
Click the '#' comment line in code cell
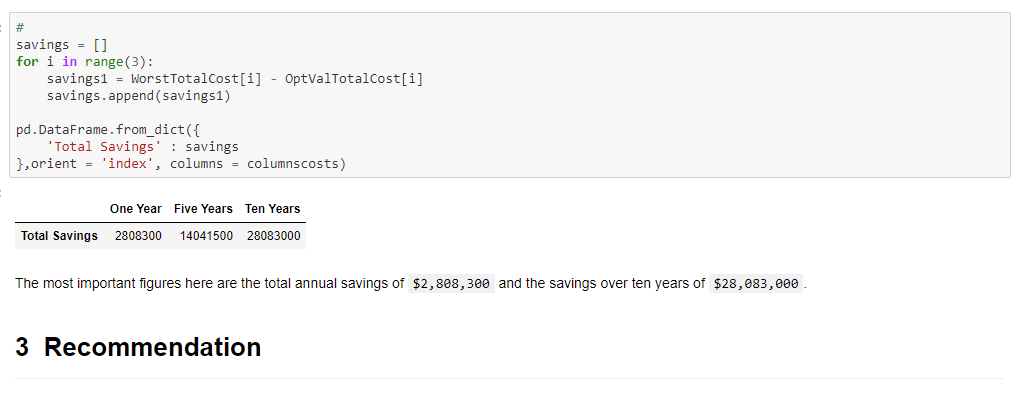click(x=20, y=28)
